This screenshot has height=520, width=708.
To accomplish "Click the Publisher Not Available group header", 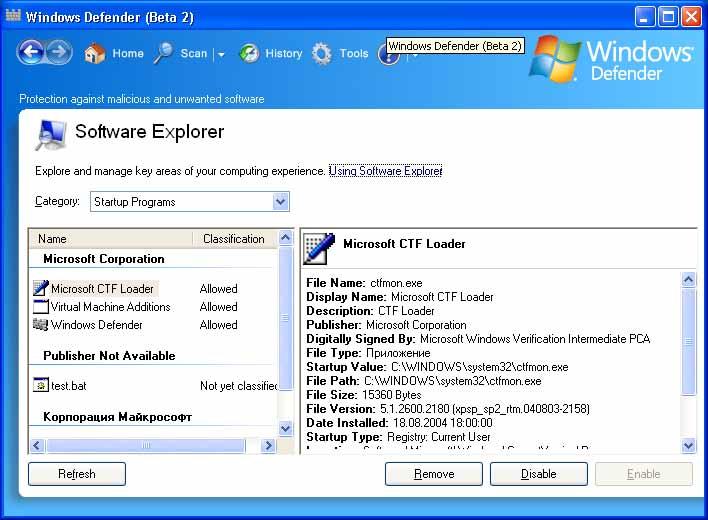I will [109, 356].
